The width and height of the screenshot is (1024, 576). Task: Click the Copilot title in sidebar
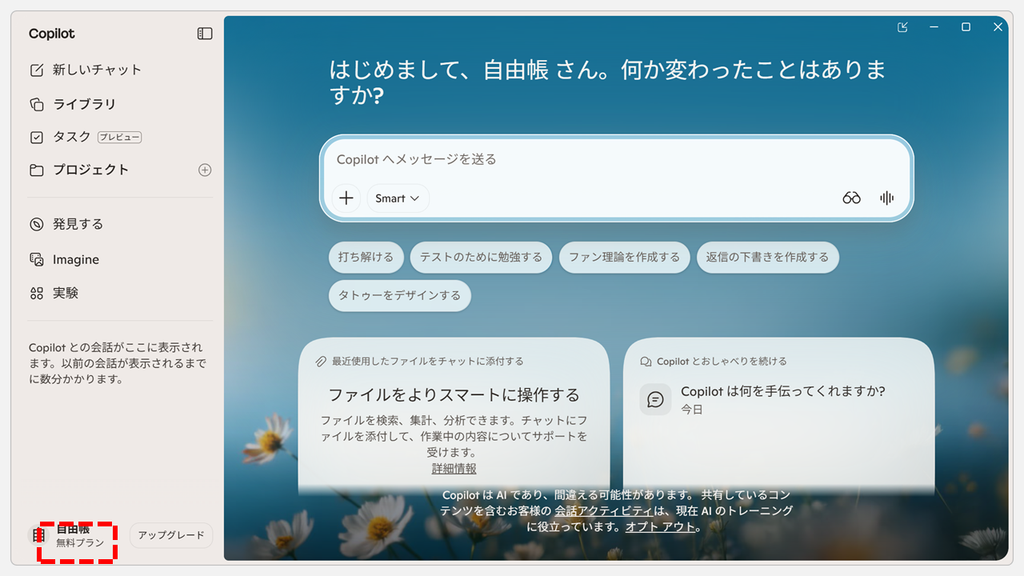click(52, 33)
